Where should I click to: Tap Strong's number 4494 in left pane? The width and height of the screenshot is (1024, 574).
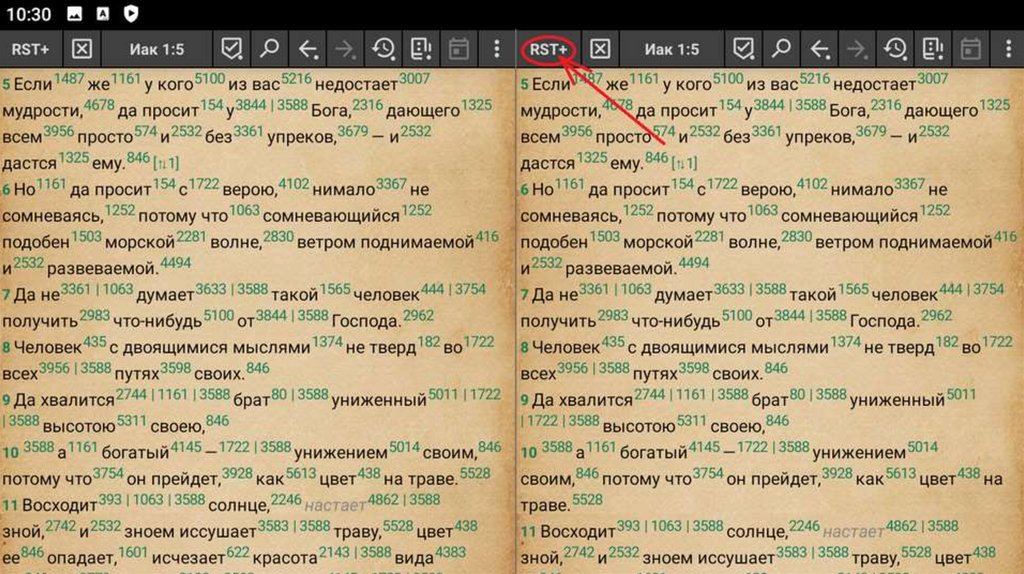coord(175,263)
